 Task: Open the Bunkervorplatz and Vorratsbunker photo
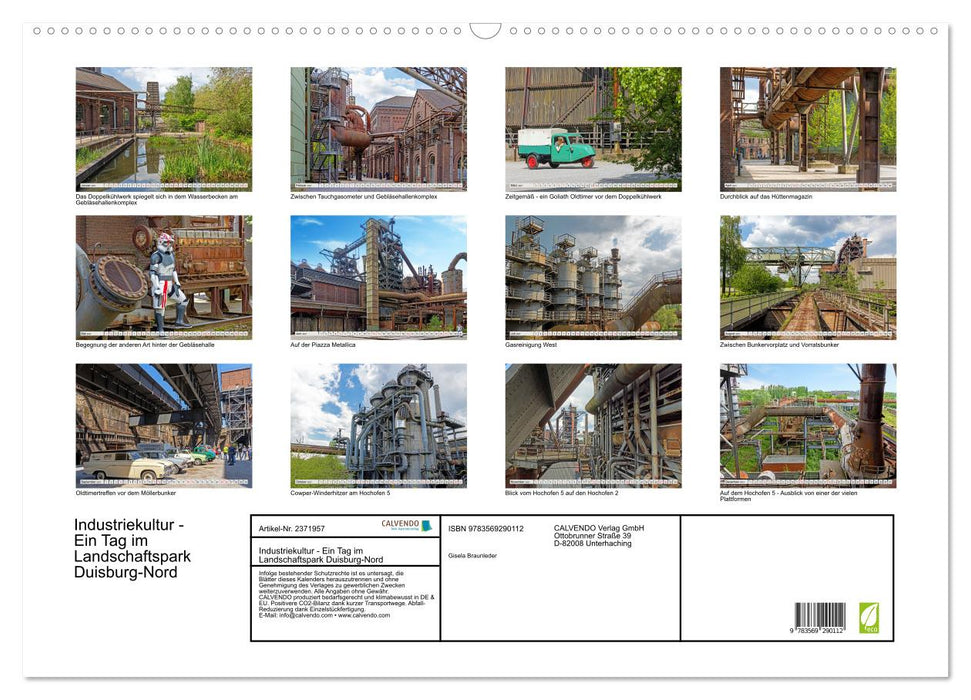(808, 277)
